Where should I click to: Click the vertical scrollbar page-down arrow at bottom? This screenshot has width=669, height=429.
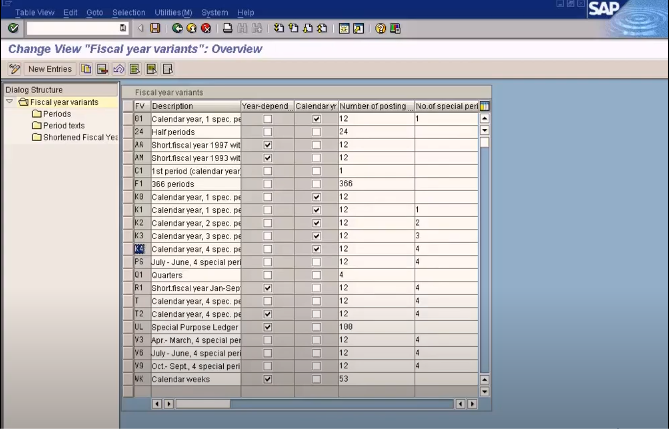[x=485, y=391]
